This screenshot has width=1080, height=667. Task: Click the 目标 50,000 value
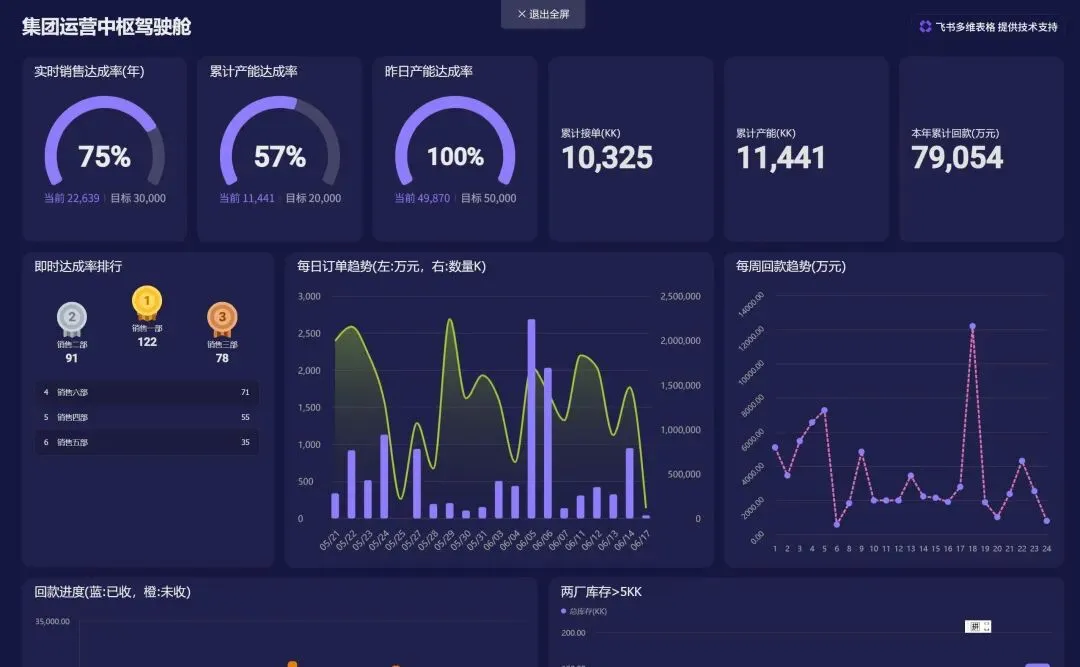click(488, 198)
